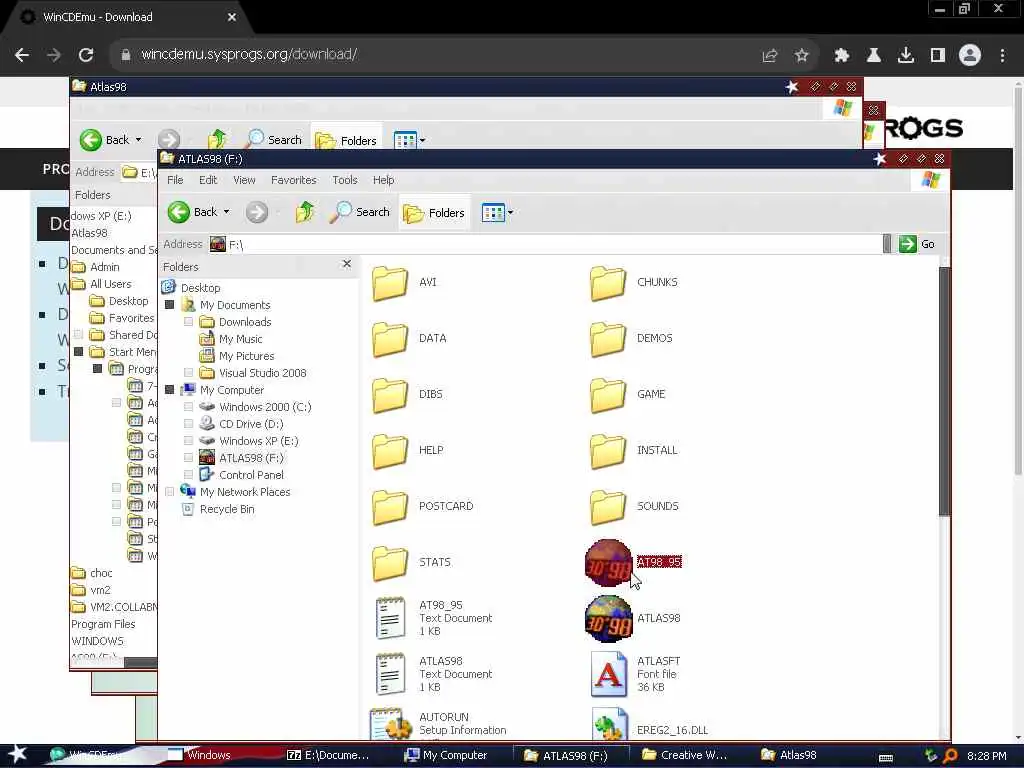This screenshot has height=768, width=1024.
Task: Switch to Atlas98 taskbar button
Action: [789, 756]
